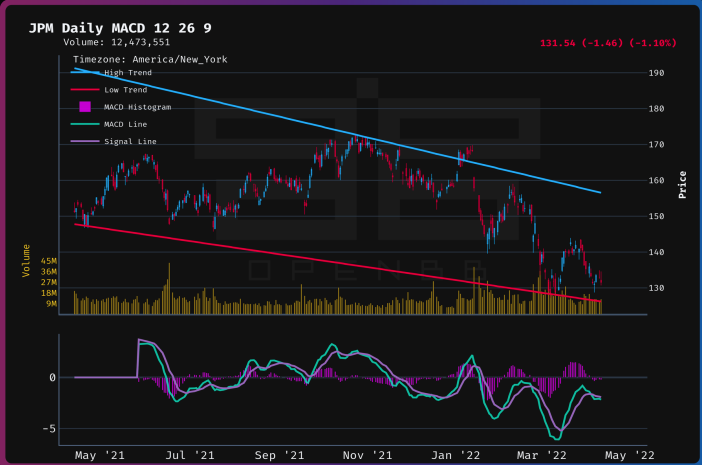Click the Timezone America/New_York label
Screen dimensions: 702x465
point(149,59)
